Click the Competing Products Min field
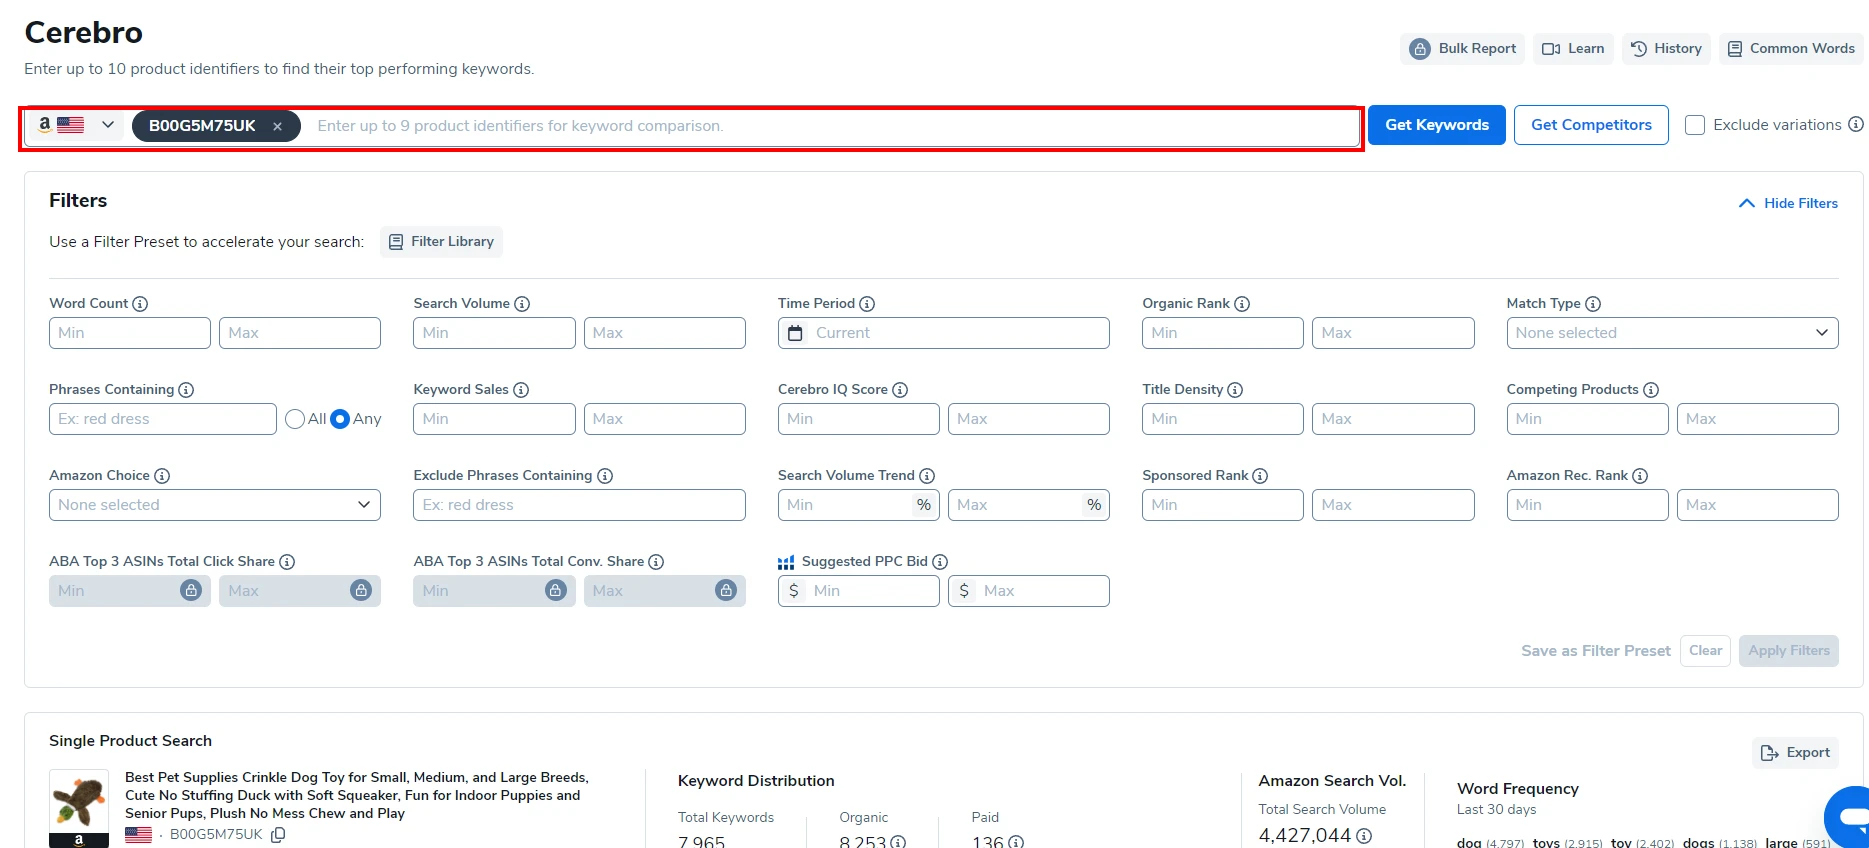This screenshot has height=848, width=1869. (1588, 419)
